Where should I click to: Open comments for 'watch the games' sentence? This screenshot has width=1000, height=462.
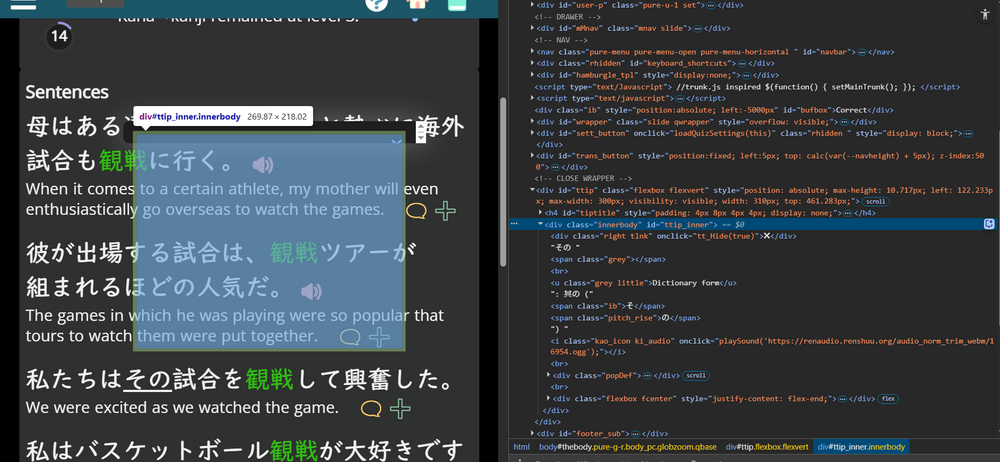416,211
